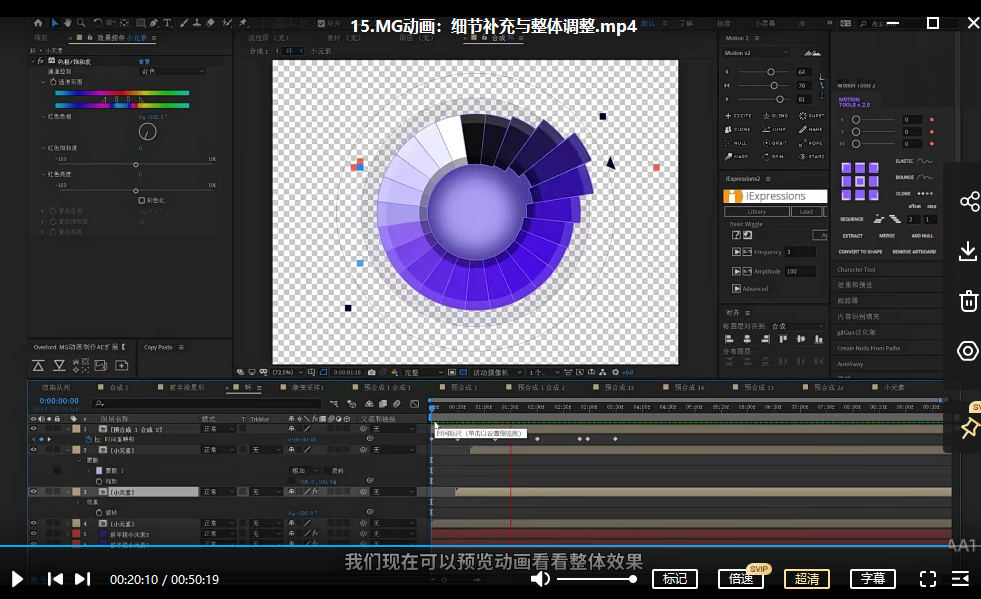The image size is (981, 599).
Task: Click the download icon on the right sidebar
Action: (x=968, y=251)
